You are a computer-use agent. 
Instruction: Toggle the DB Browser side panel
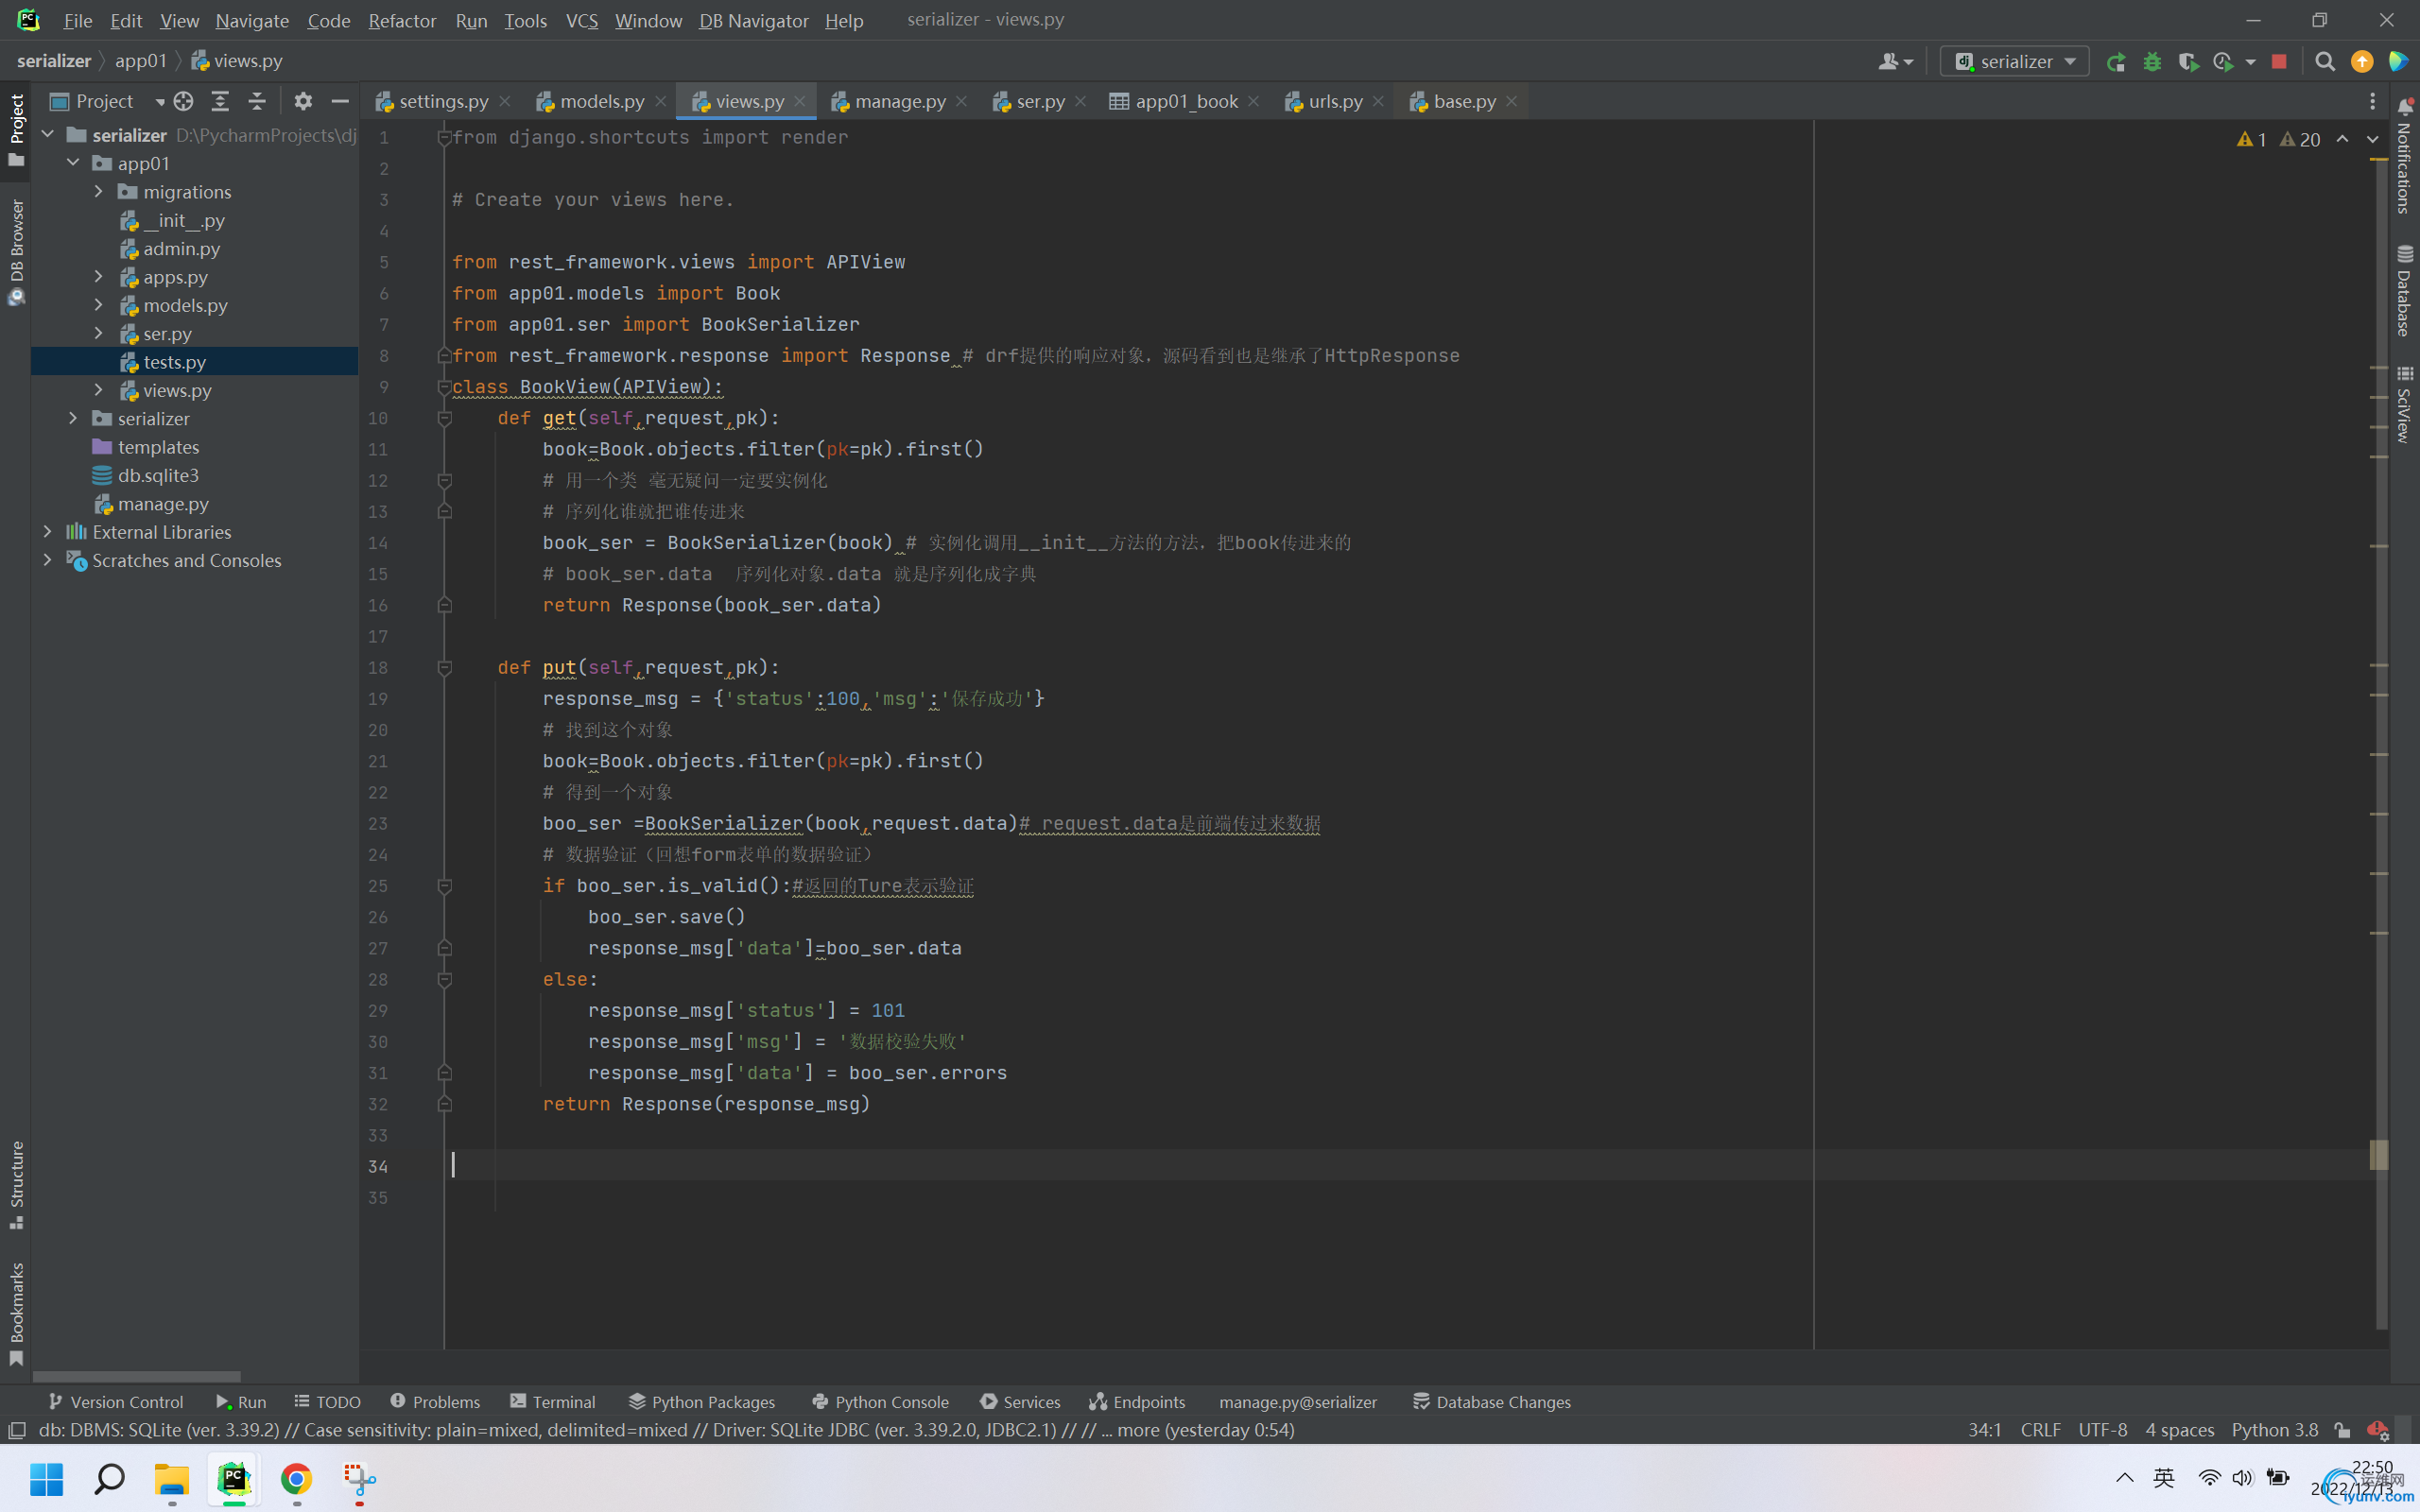pyautogui.click(x=16, y=250)
